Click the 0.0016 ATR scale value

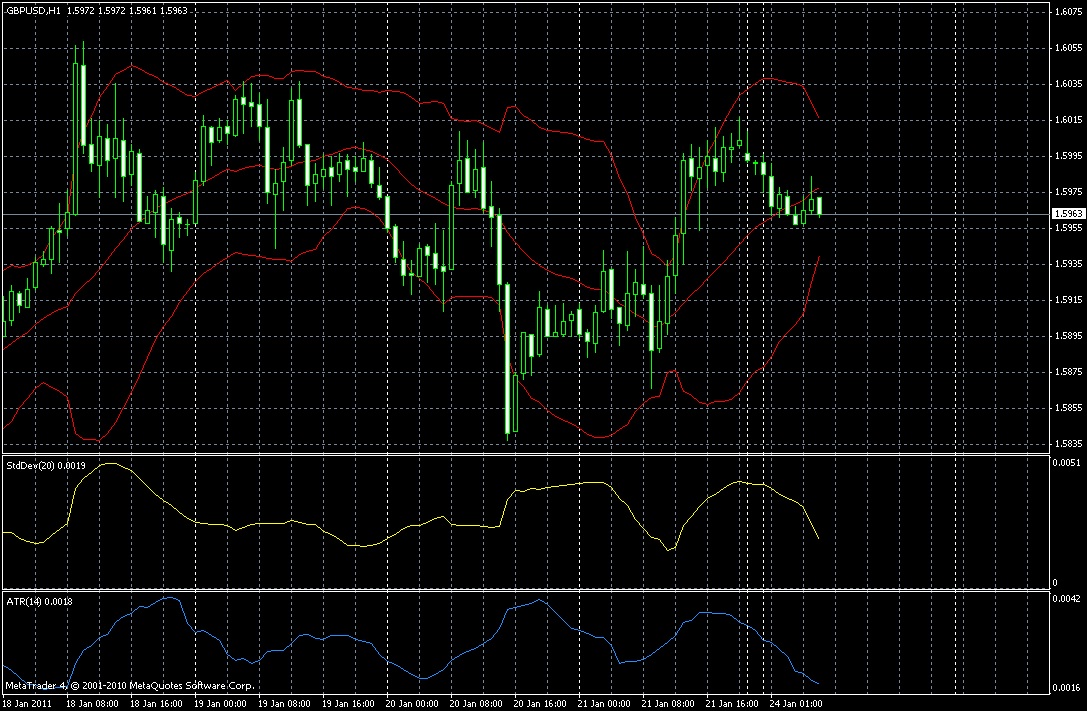[1068, 688]
